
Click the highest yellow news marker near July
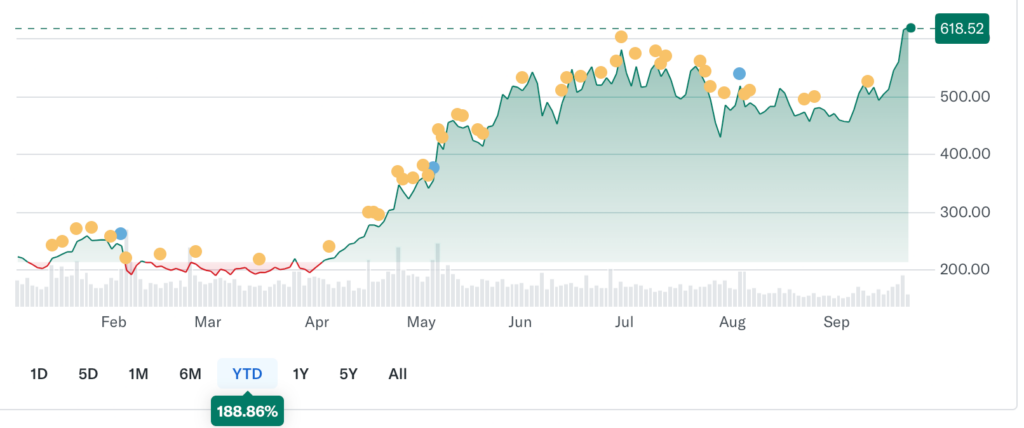(621, 37)
